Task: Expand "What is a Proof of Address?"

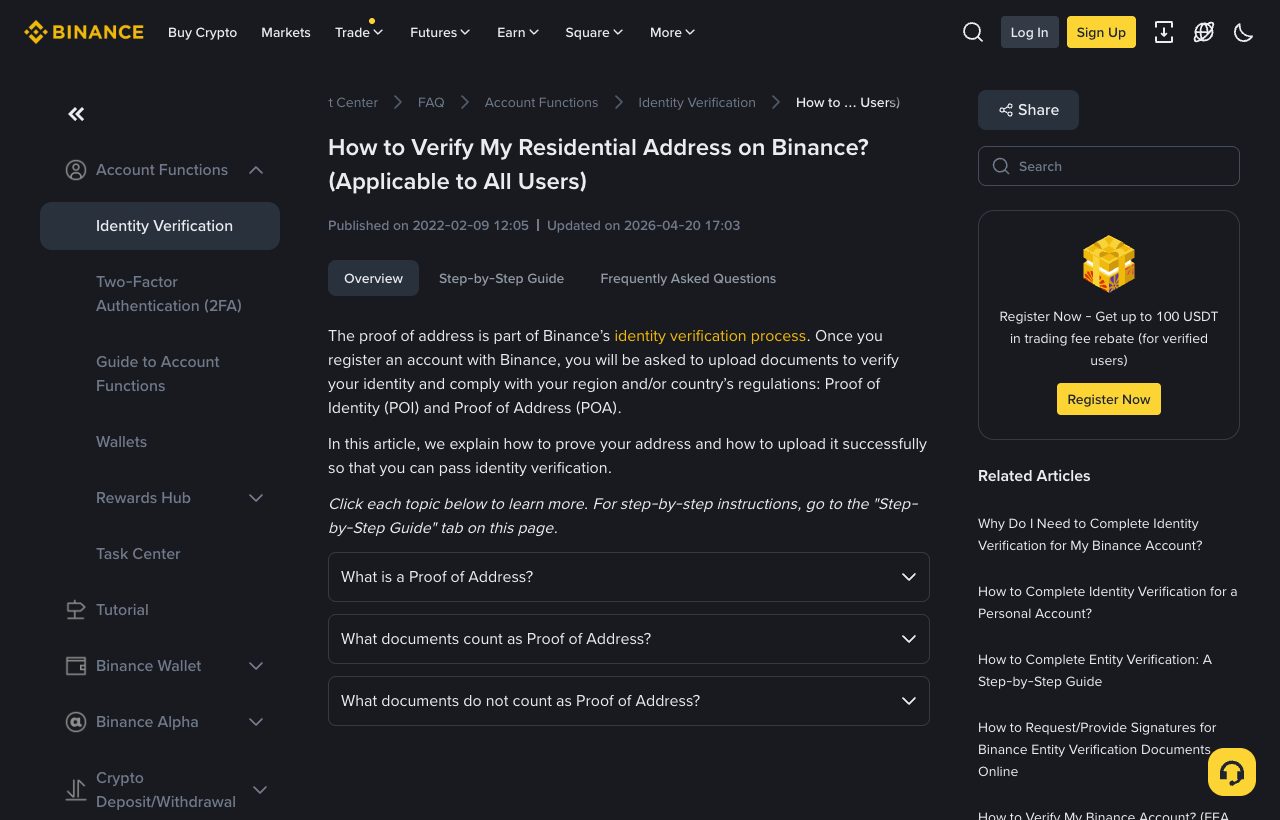Action: pyautogui.click(x=629, y=577)
